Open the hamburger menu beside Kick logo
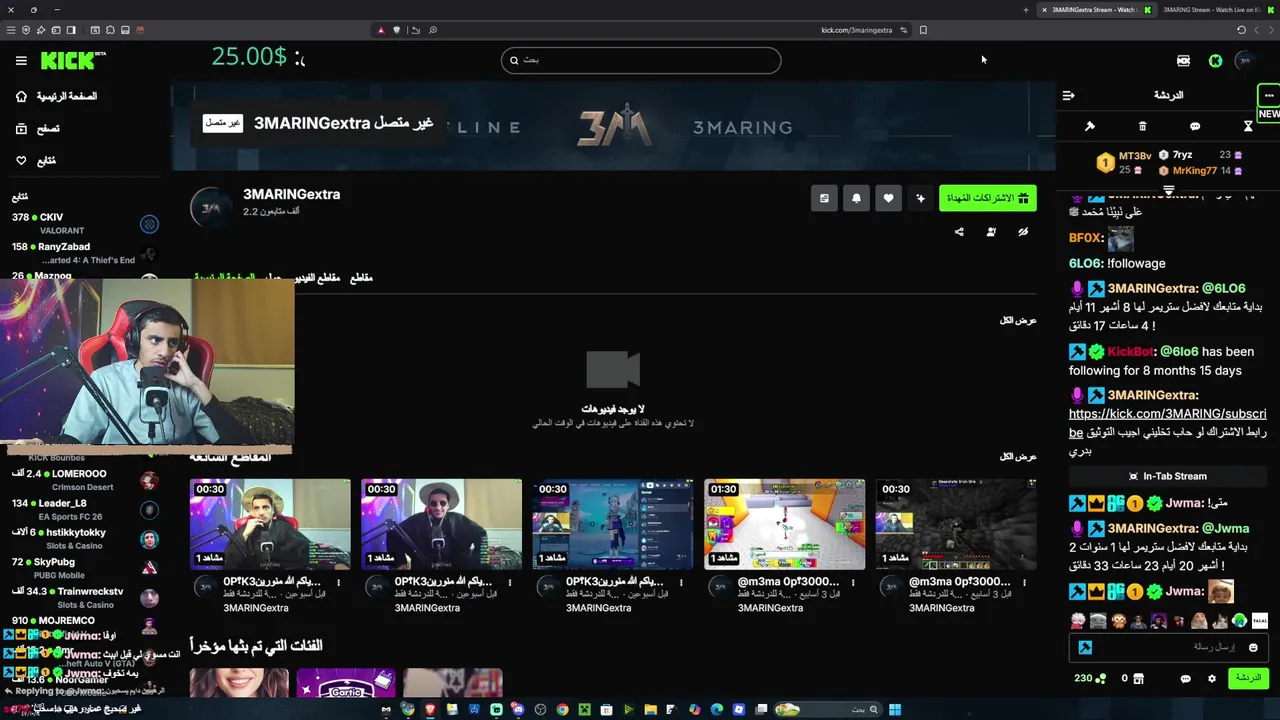This screenshot has height=720, width=1280. (21, 61)
